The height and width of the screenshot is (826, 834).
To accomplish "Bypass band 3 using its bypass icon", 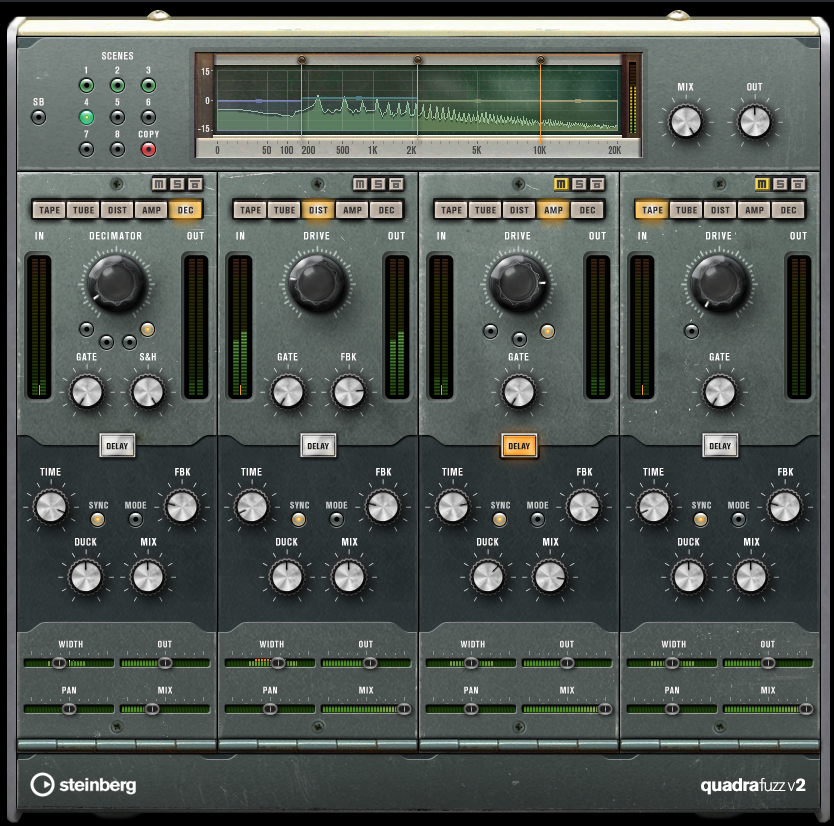I will [597, 184].
